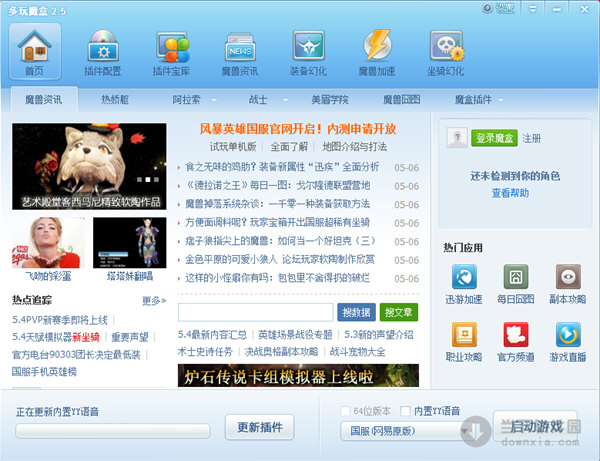Click 5.4PVP新赛季即将上线 link
This screenshot has height=461, width=600.
60,320
